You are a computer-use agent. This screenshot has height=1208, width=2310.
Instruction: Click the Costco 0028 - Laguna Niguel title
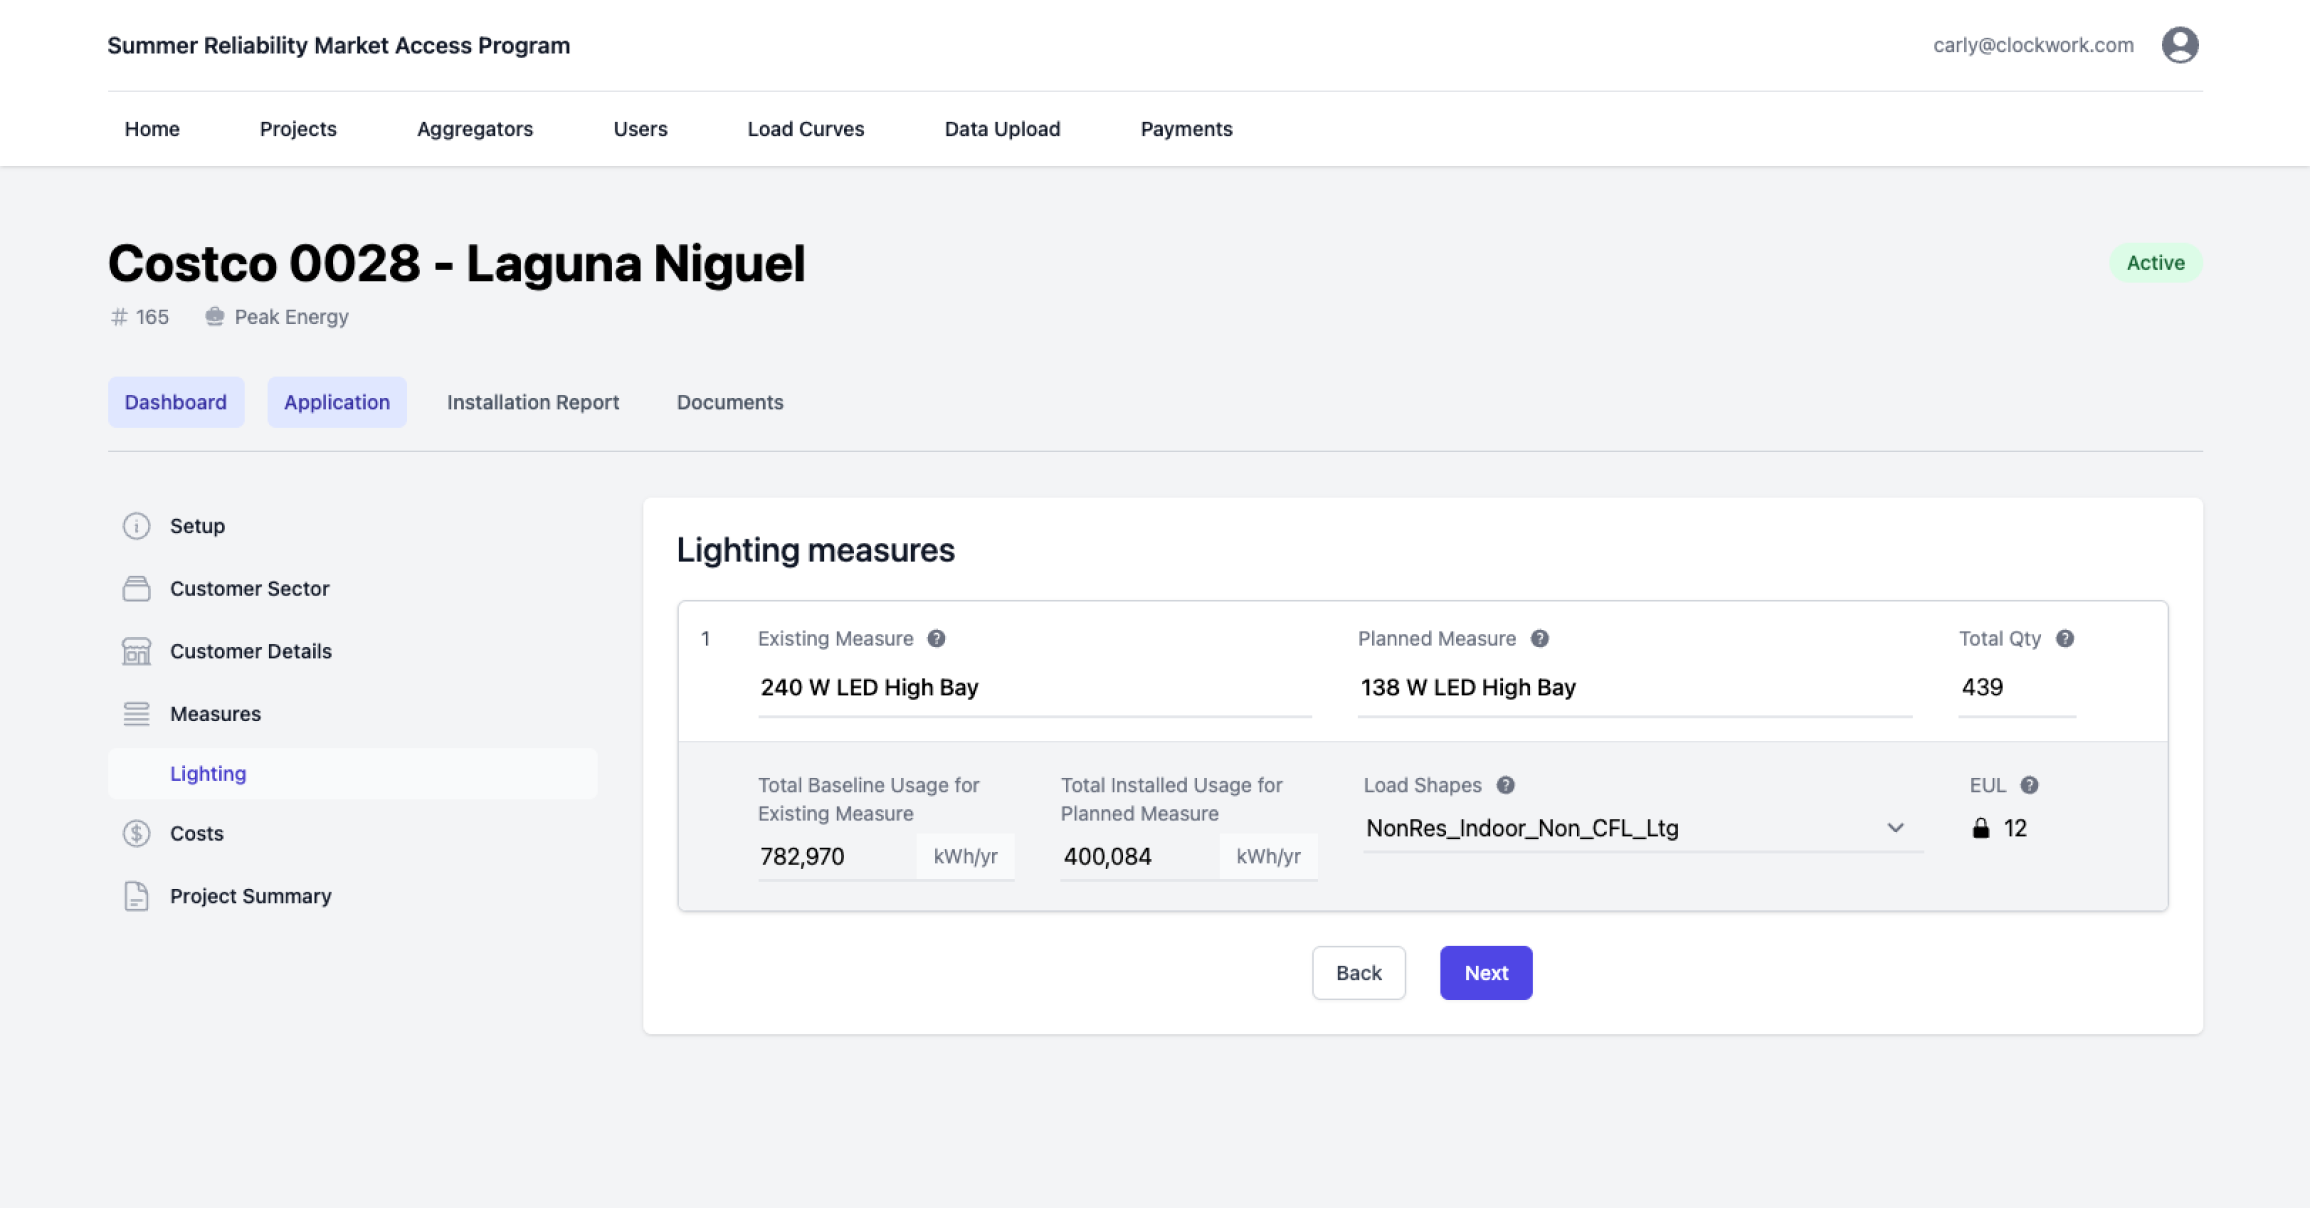tap(456, 263)
